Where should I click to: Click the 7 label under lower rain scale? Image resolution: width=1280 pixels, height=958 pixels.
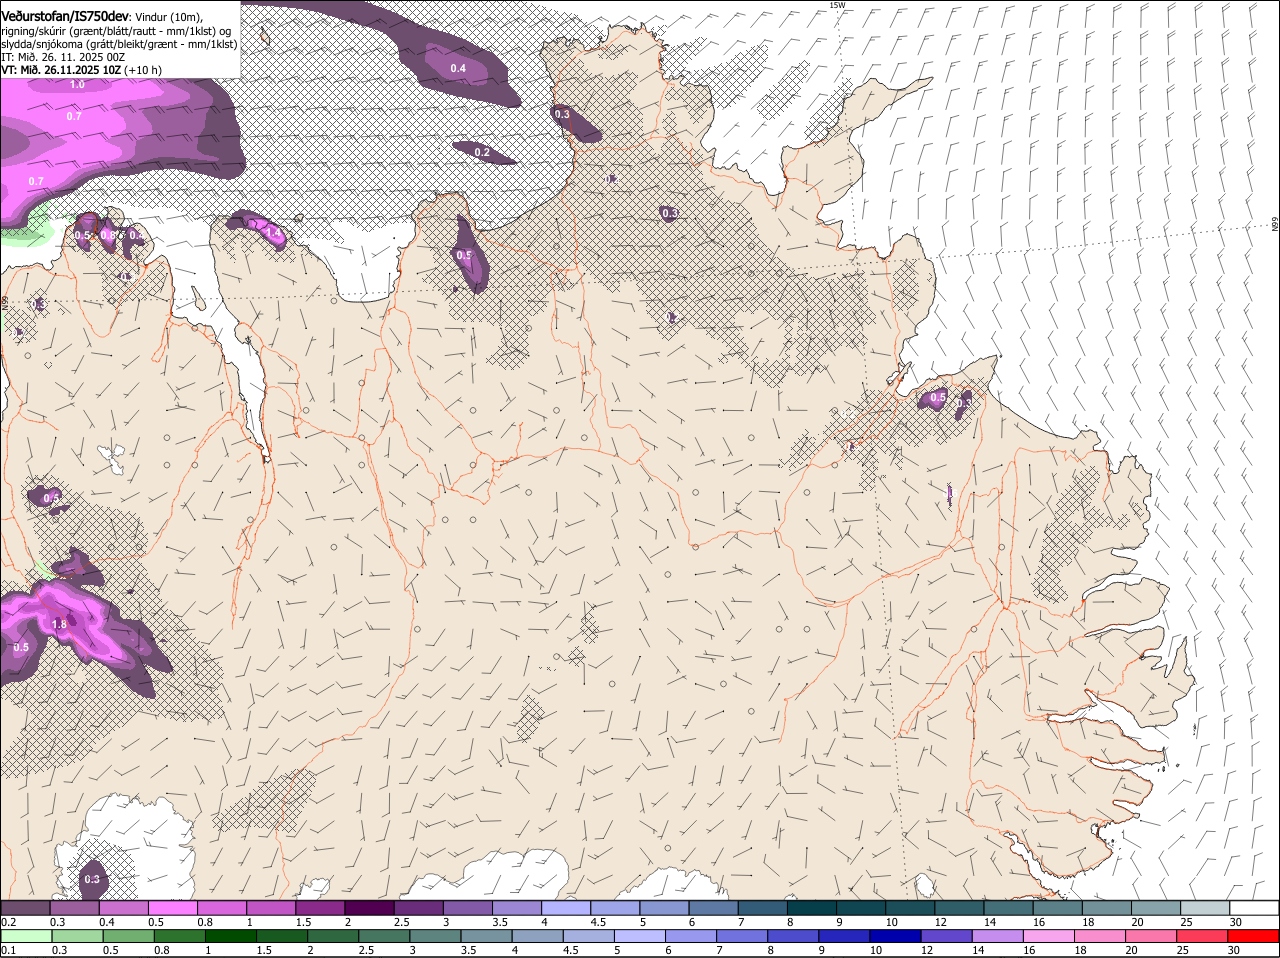(x=720, y=951)
